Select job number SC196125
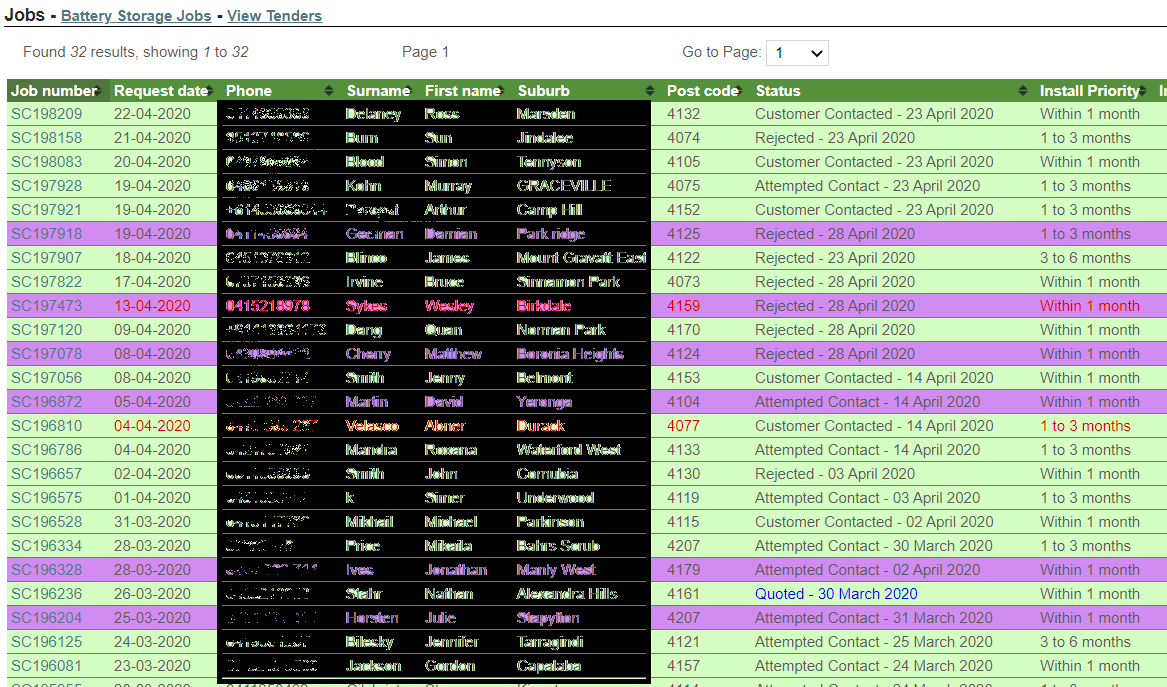This screenshot has width=1167, height=687. click(47, 642)
